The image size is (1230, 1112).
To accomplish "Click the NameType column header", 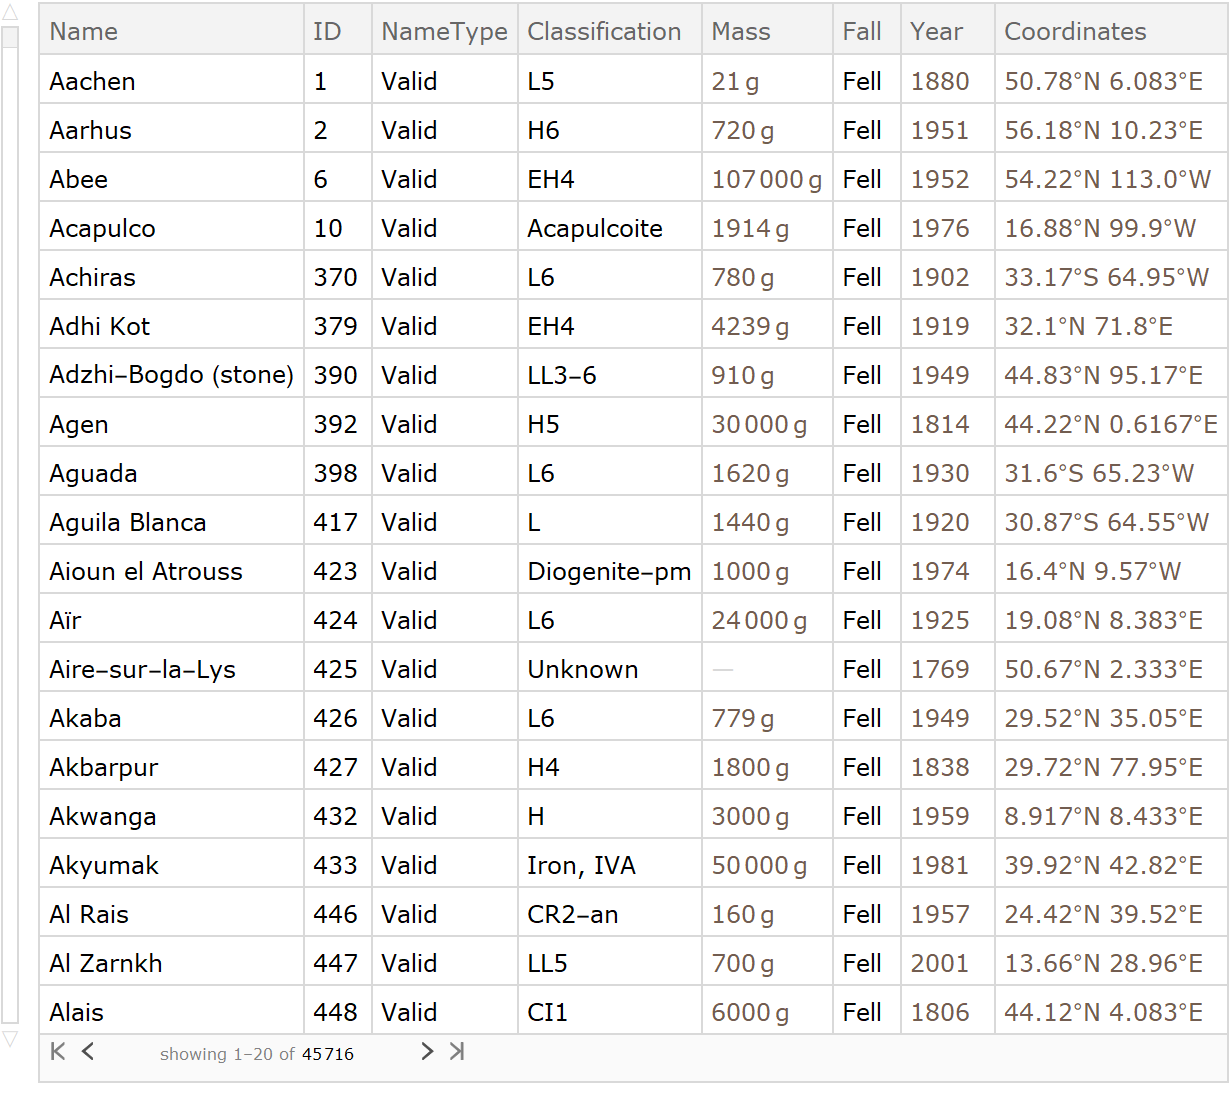I will [x=444, y=31].
